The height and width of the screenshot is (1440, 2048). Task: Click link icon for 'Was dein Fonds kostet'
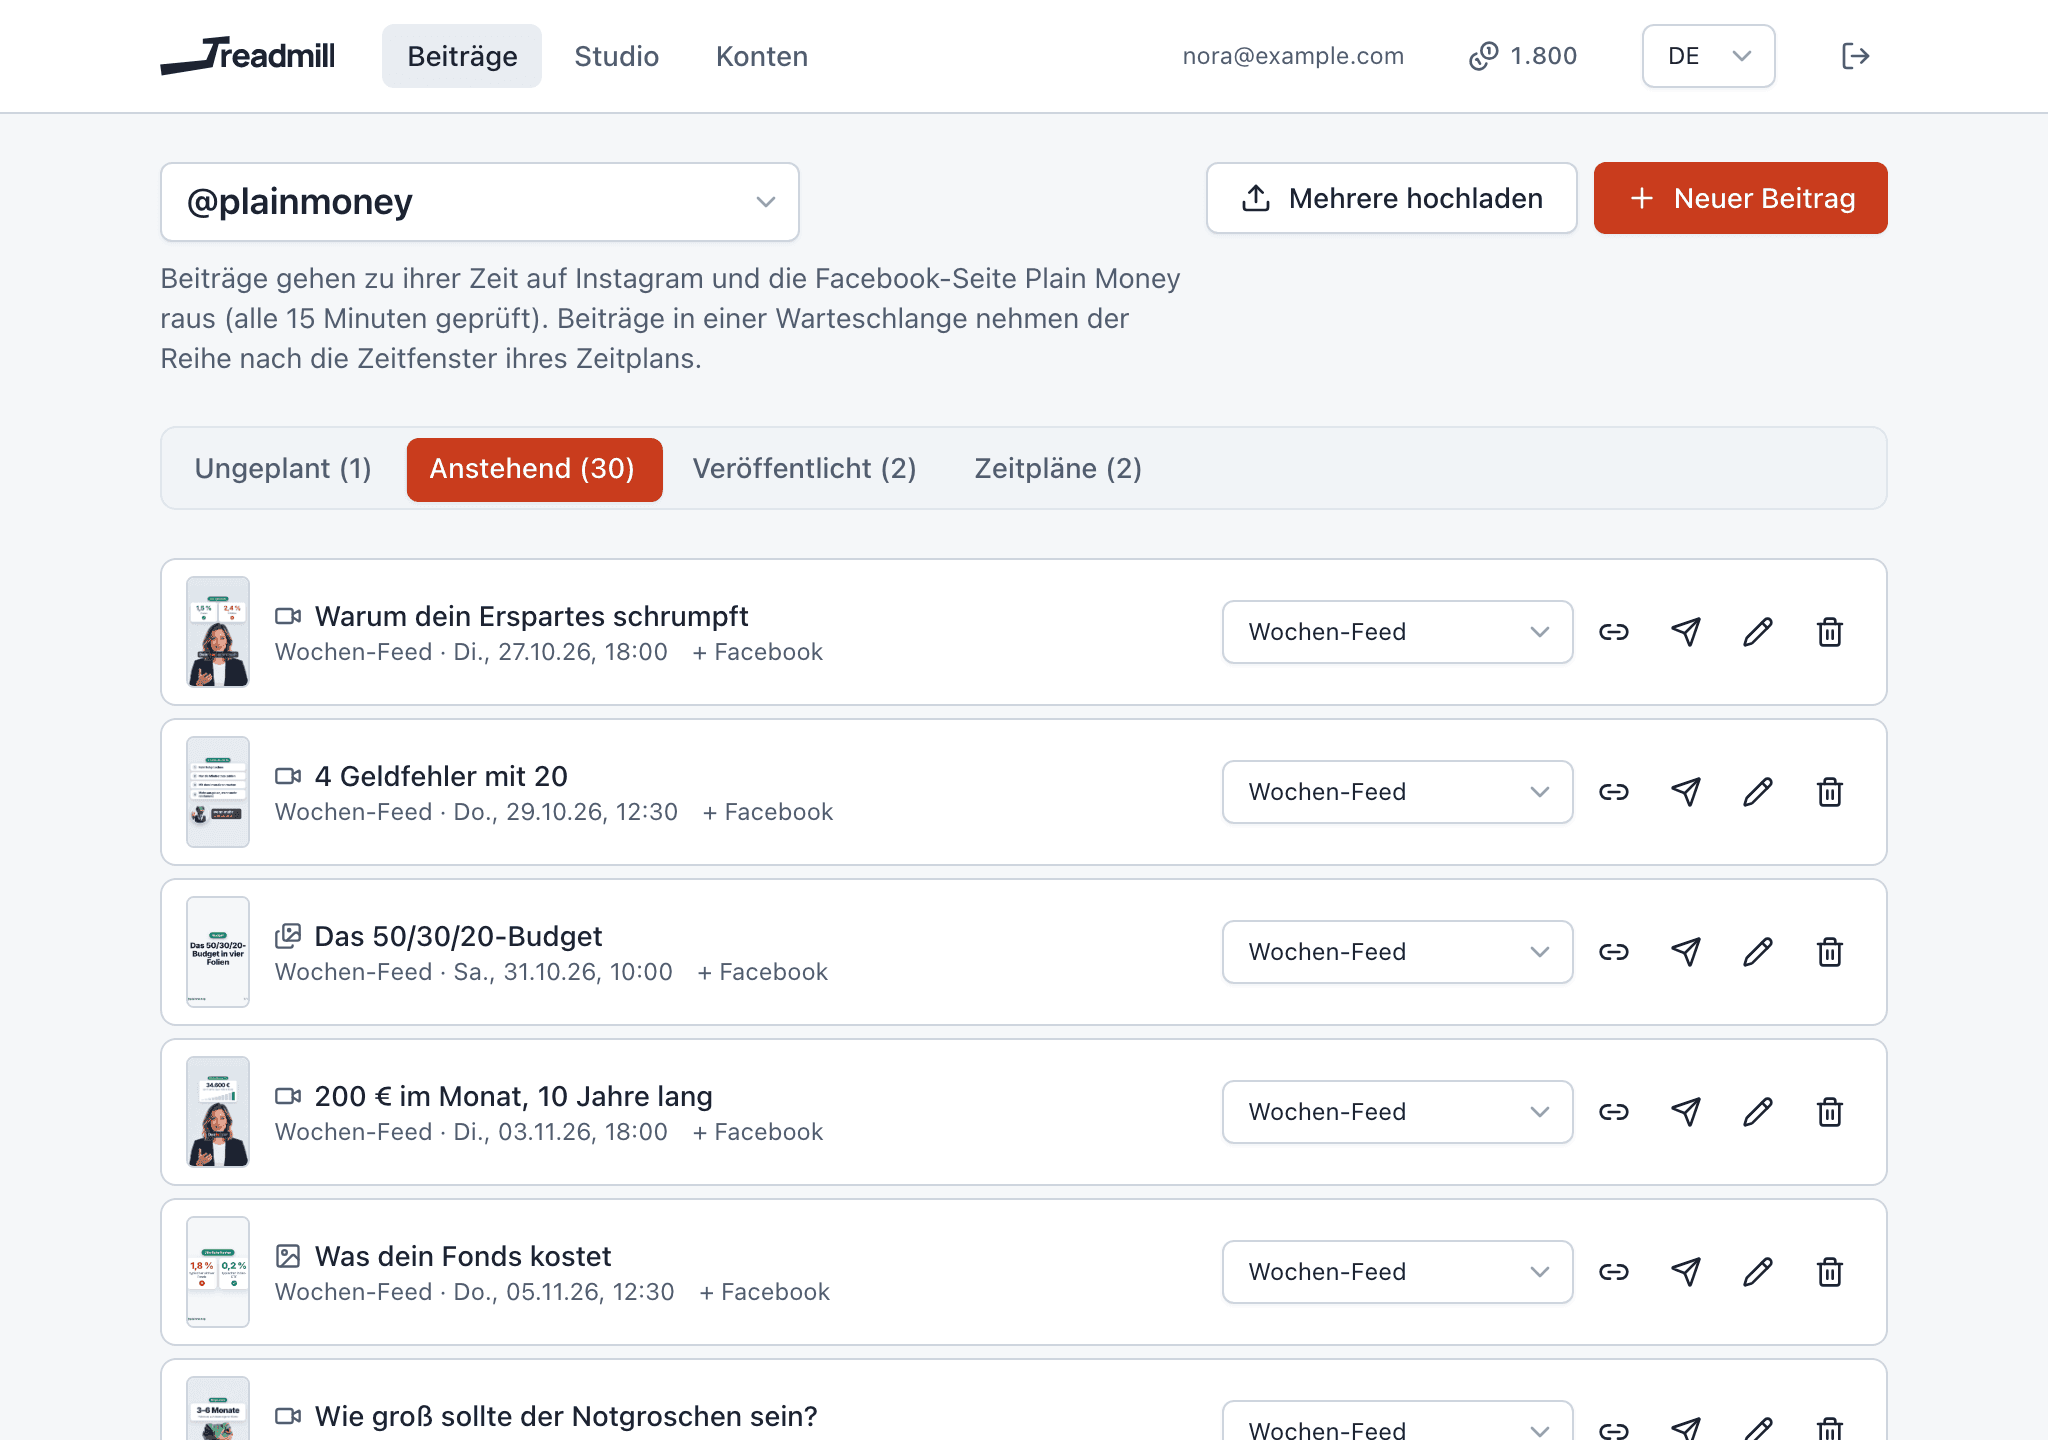pos(1614,1272)
